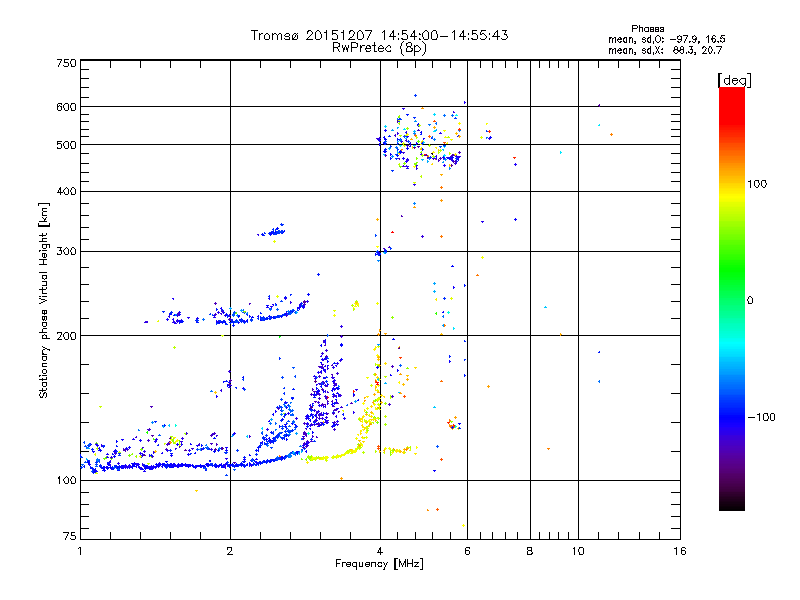Click the x-axis tick label '1'

pos(80,551)
